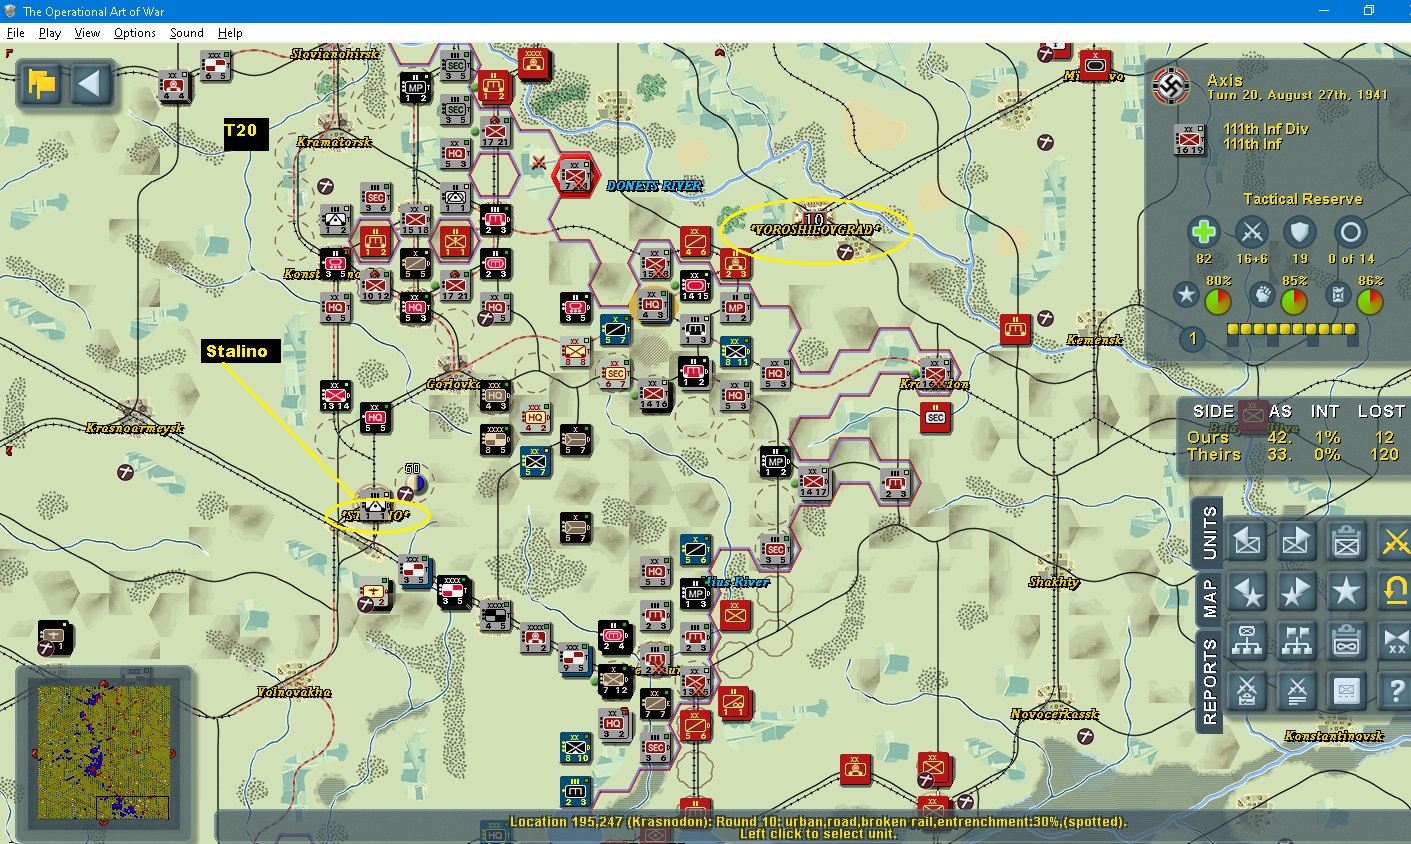
Task: Open the unit hierarchy chart button
Action: point(1248,641)
